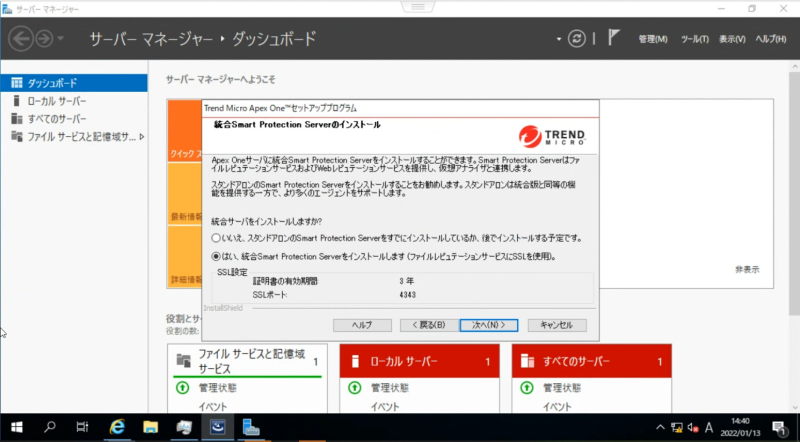Open the dropdown arrow beside refresh icon
Screen dimensions: 800x442
point(559,39)
